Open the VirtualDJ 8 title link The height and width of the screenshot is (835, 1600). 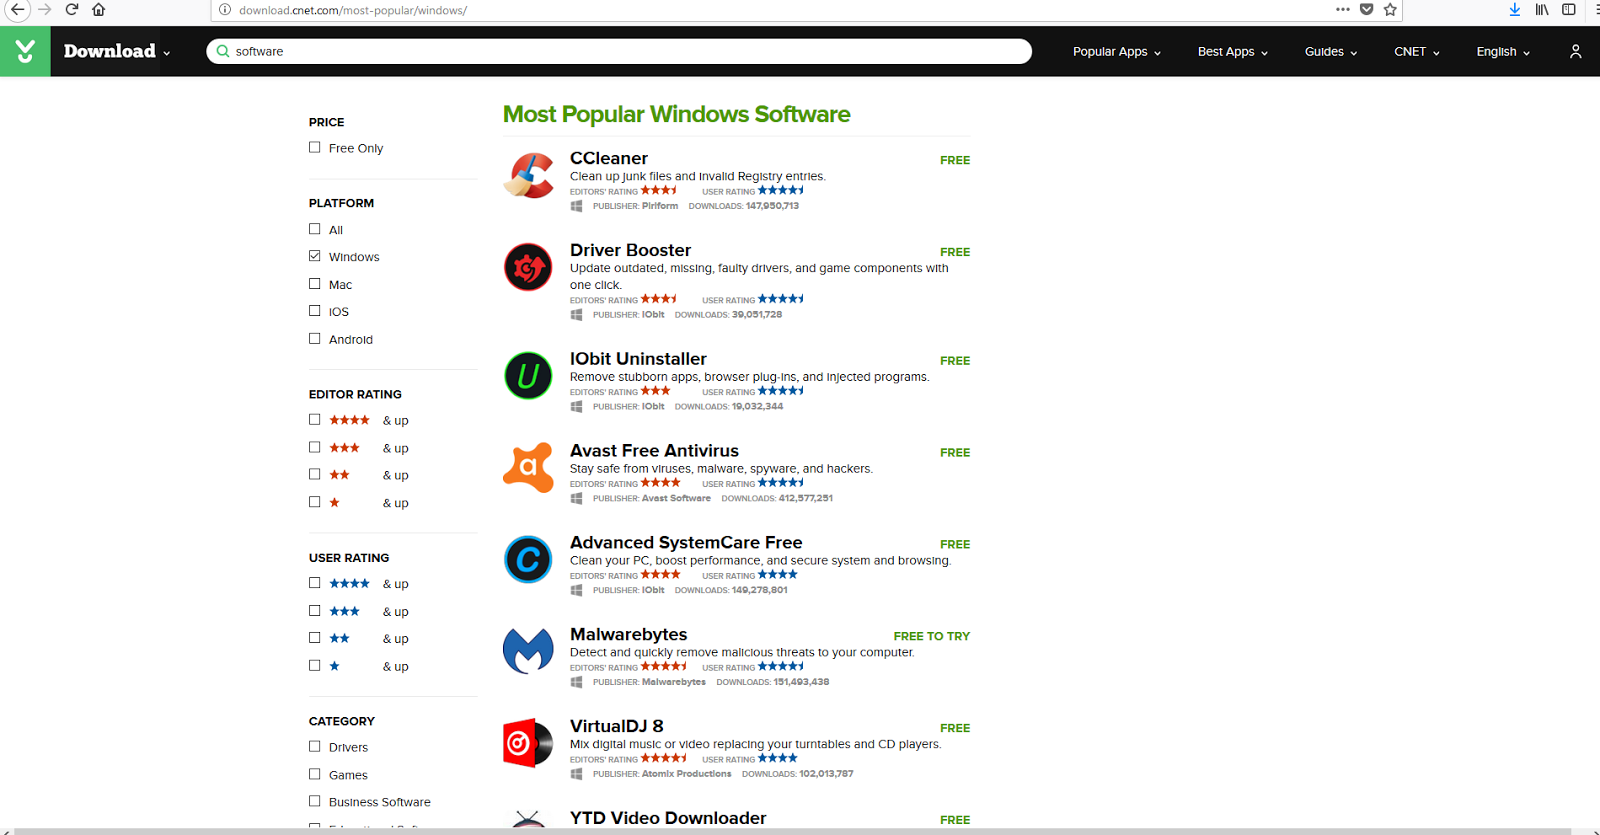(617, 726)
